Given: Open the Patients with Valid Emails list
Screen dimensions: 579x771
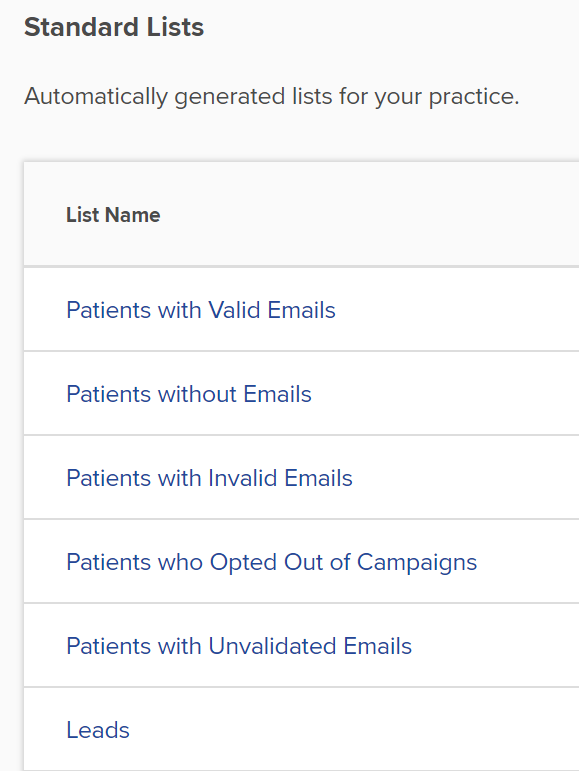Looking at the screenshot, I should pos(201,310).
